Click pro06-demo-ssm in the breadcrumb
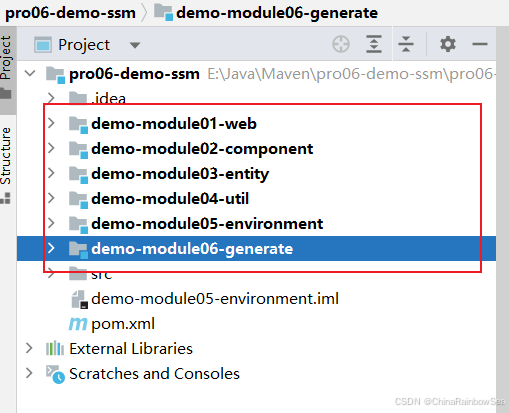509x413 pixels. [70, 13]
